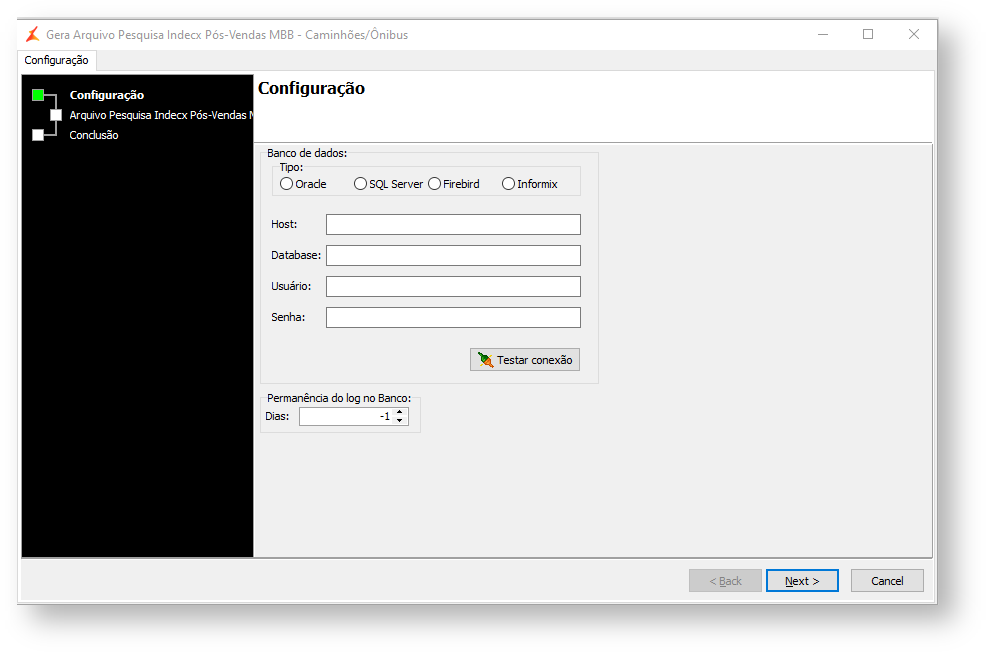
Task: Cancel the configuration wizard
Action: [x=887, y=581]
